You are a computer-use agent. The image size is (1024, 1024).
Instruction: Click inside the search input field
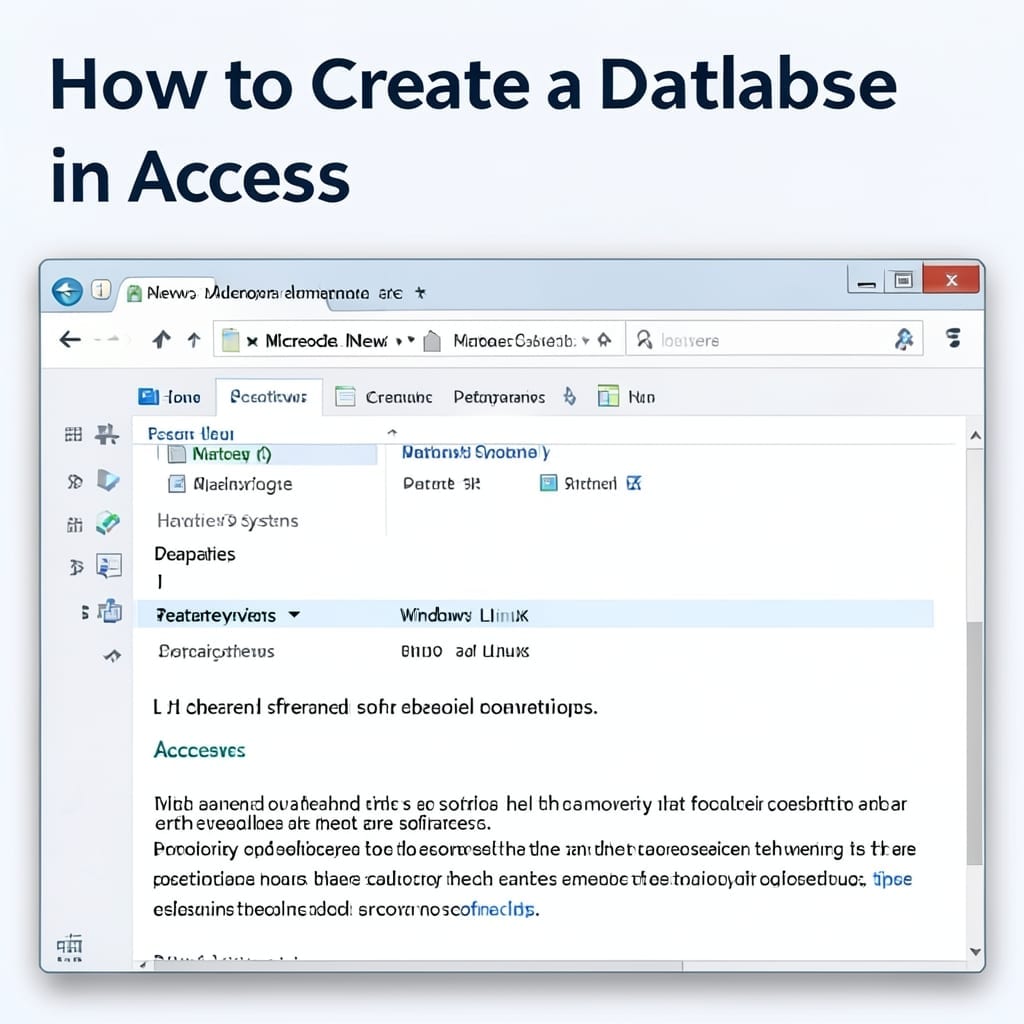coord(774,339)
